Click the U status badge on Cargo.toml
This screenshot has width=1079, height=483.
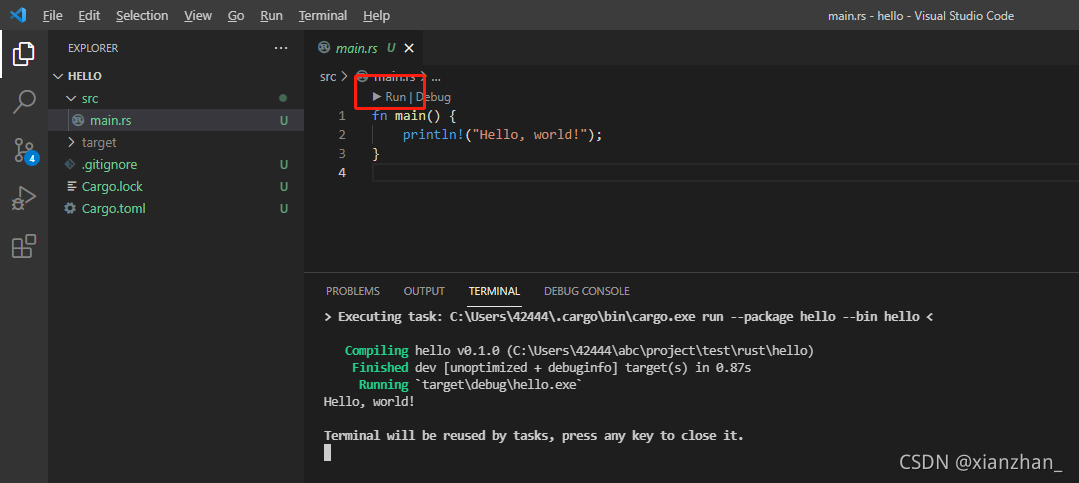[284, 208]
